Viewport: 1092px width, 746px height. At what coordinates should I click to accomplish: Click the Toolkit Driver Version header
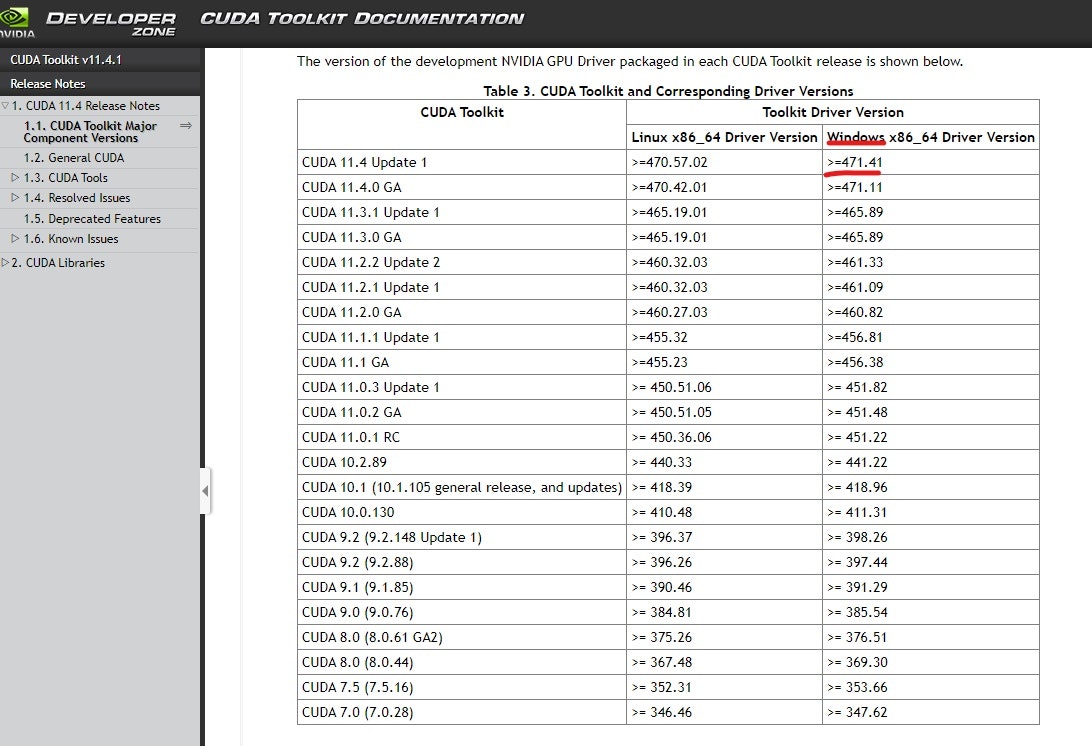tap(833, 112)
